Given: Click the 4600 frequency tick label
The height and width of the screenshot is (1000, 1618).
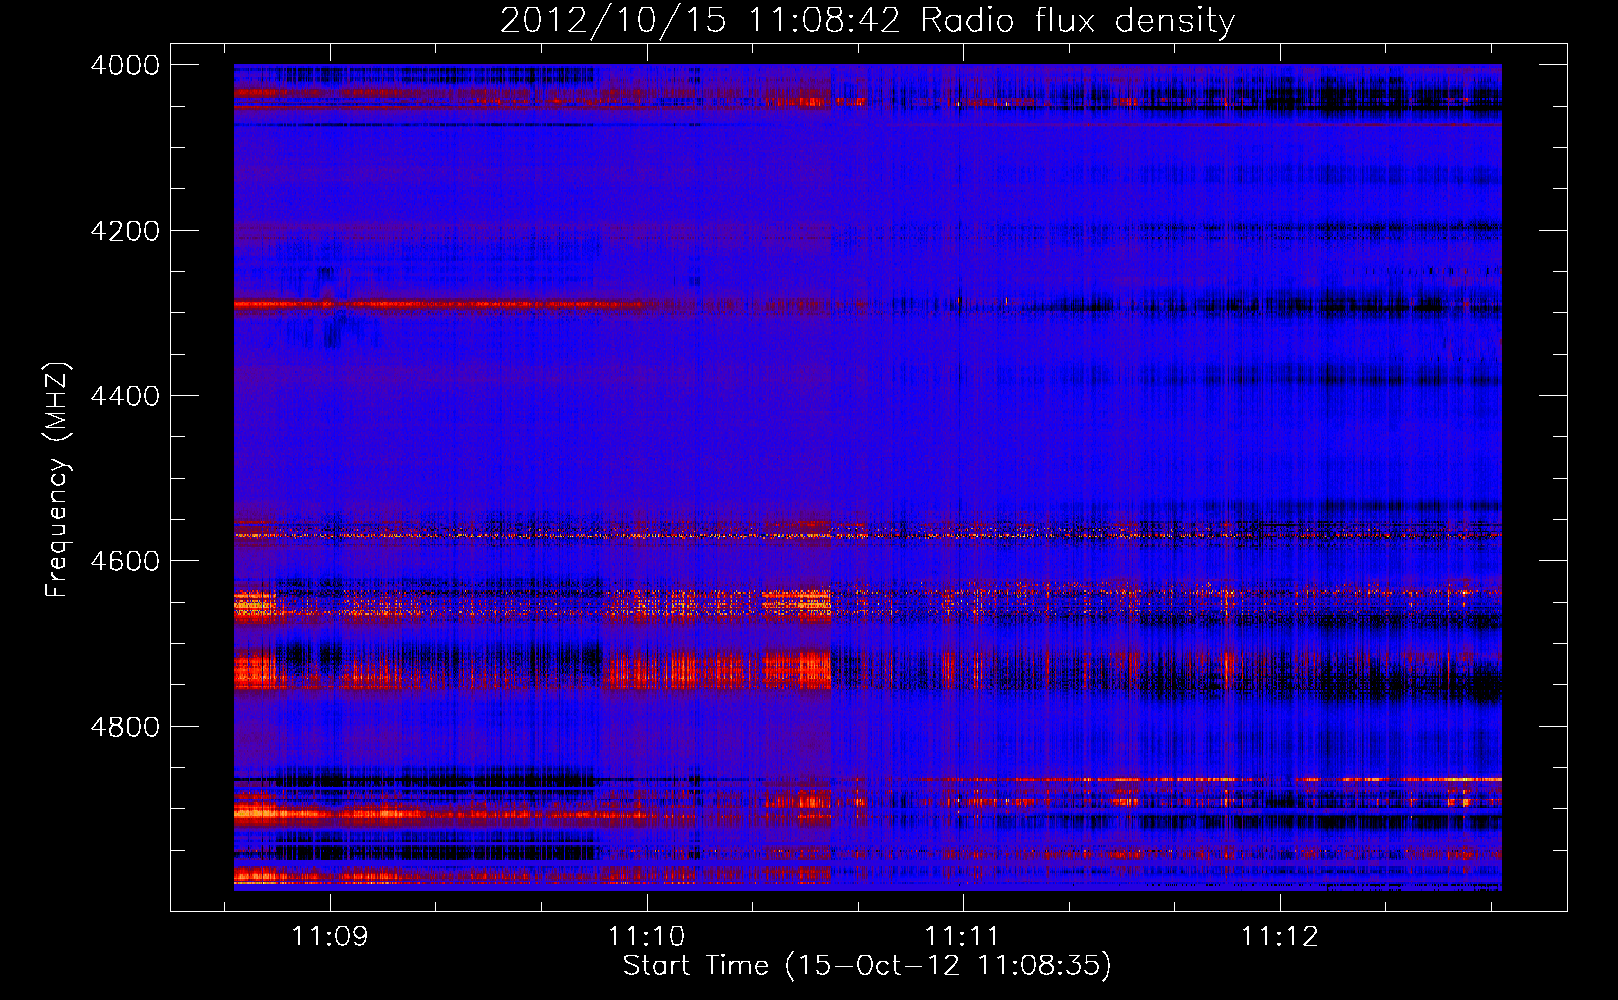Looking at the screenshot, I should click(x=125, y=561).
